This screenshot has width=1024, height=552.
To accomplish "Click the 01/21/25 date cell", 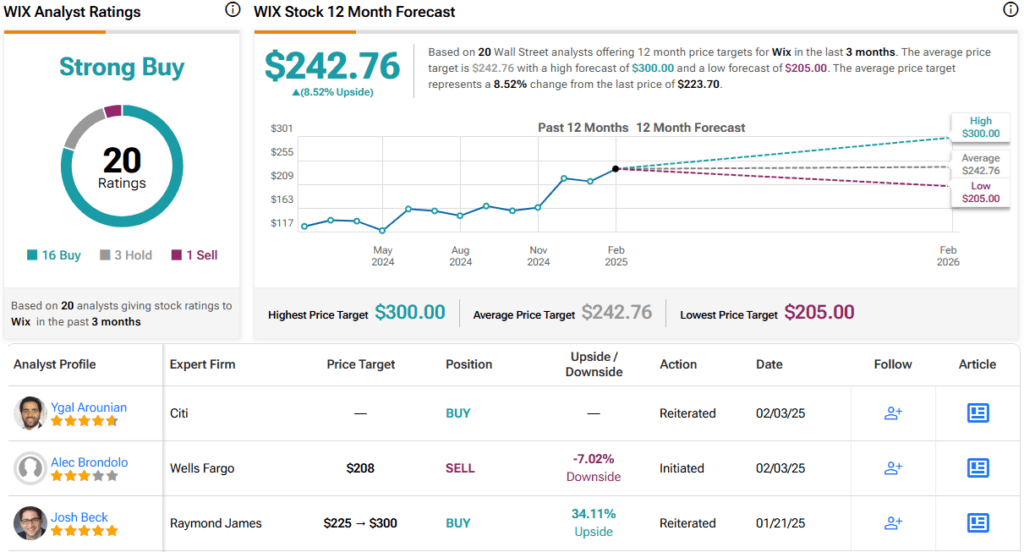I will [780, 523].
